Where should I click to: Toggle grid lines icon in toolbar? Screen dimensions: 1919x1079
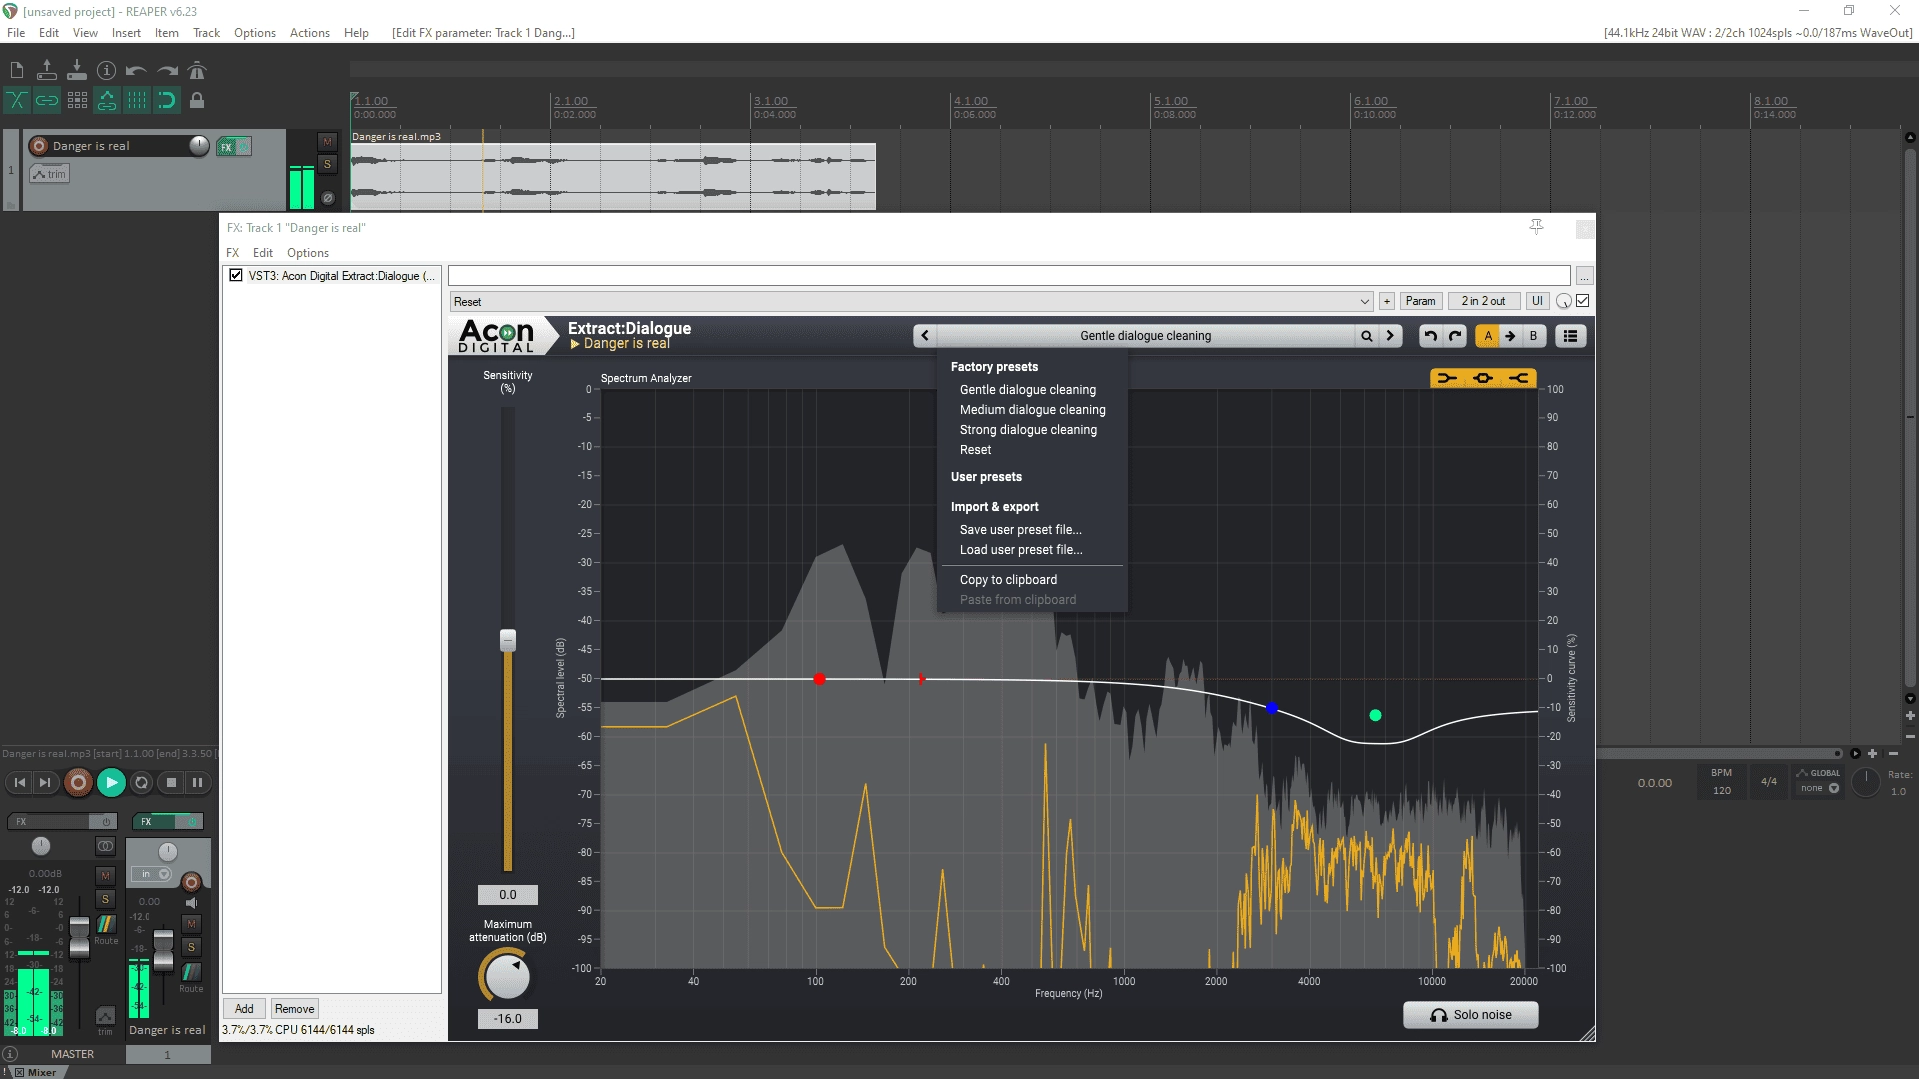tap(137, 100)
